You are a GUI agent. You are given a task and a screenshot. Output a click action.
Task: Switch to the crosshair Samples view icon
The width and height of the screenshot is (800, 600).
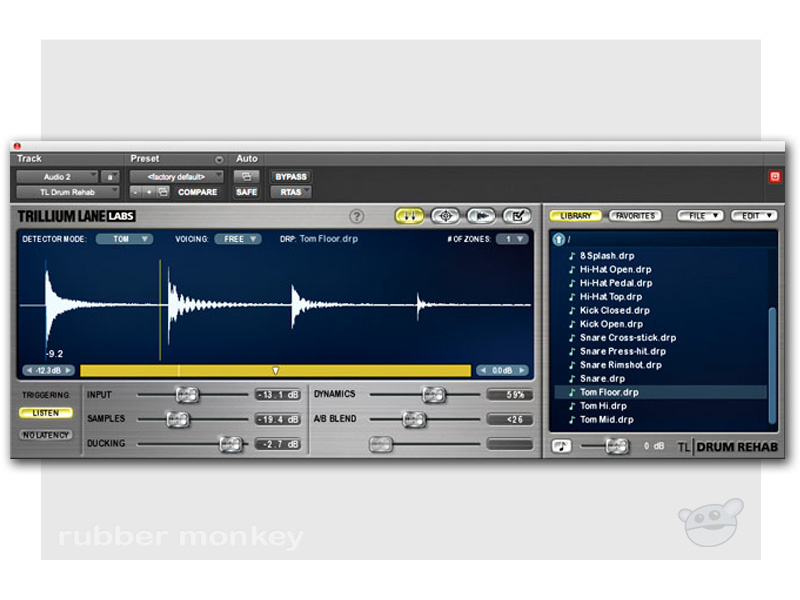click(x=445, y=216)
